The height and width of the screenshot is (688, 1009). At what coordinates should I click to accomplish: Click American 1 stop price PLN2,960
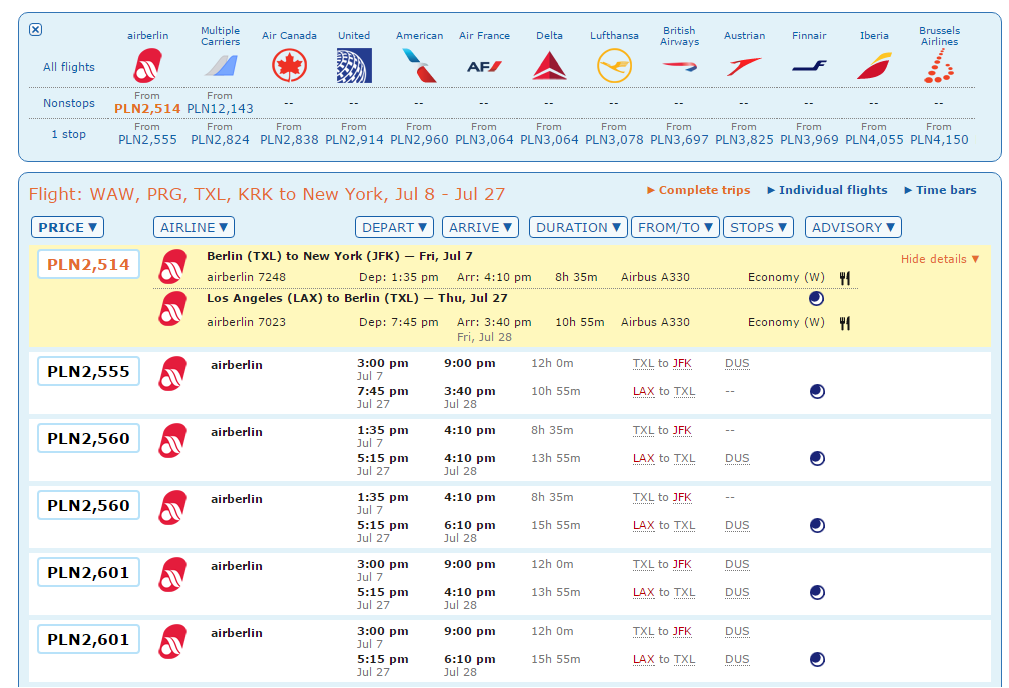coord(419,139)
